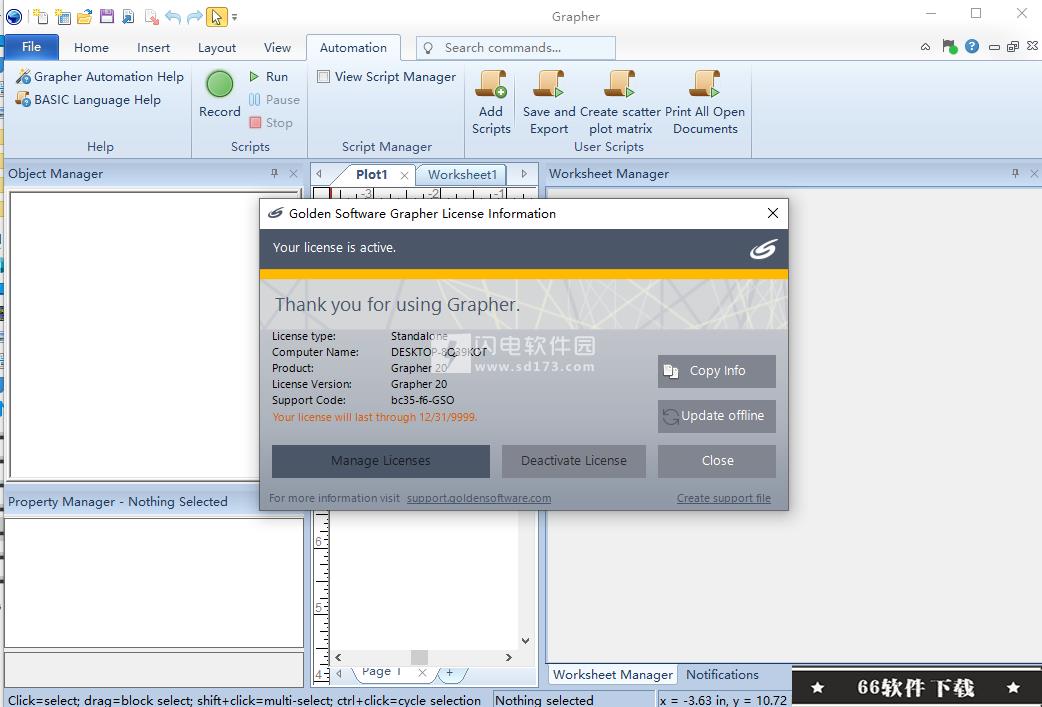This screenshot has height=707, width=1042.
Task: Run Print All Open Documents script
Action: [x=705, y=102]
